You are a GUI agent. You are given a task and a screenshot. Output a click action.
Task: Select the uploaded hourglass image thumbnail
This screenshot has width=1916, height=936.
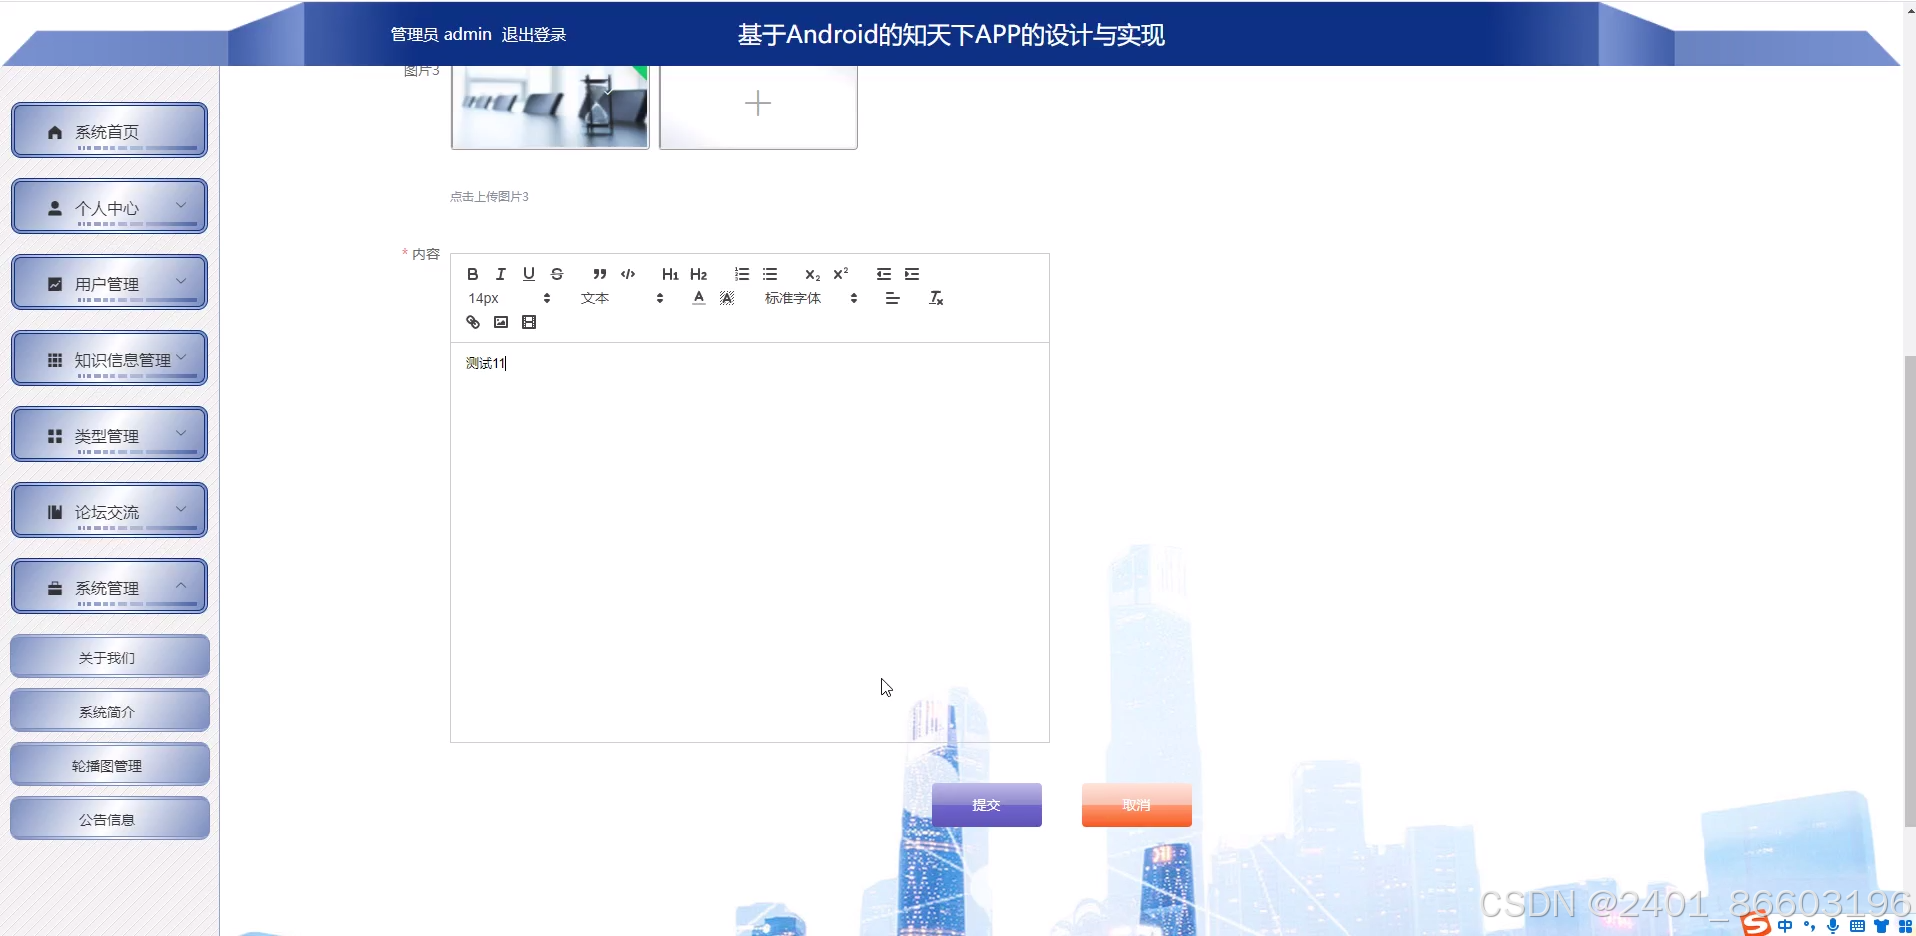(550, 106)
